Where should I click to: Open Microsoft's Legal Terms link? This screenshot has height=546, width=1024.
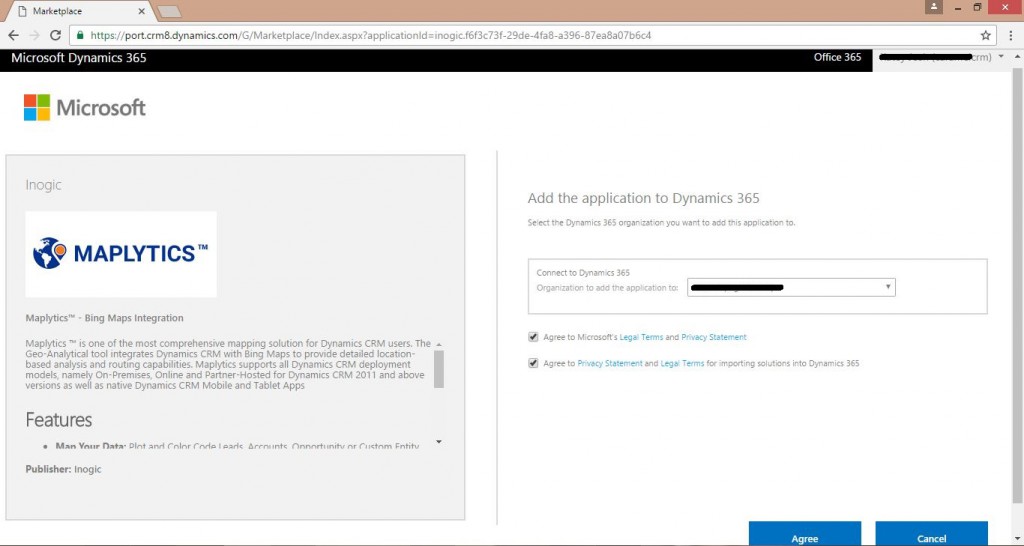click(641, 337)
